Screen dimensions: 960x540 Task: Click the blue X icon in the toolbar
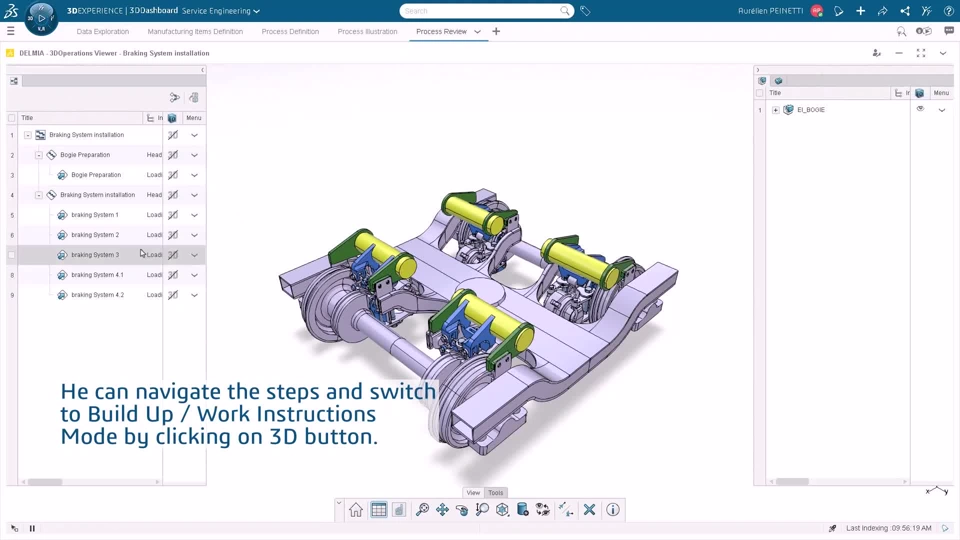[x=589, y=509]
